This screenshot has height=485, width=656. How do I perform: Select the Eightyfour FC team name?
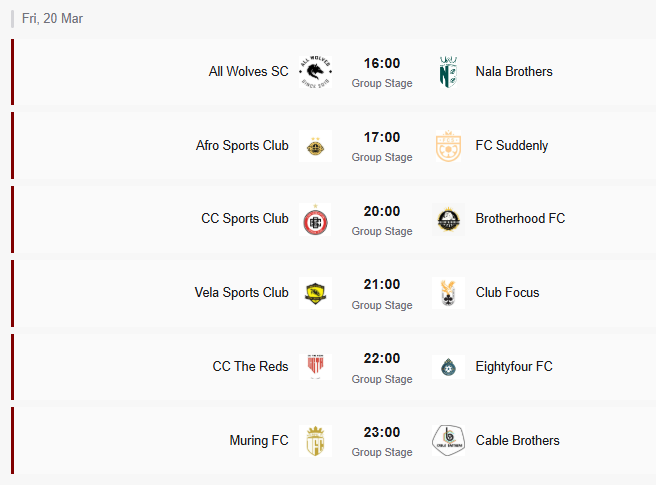coord(514,367)
